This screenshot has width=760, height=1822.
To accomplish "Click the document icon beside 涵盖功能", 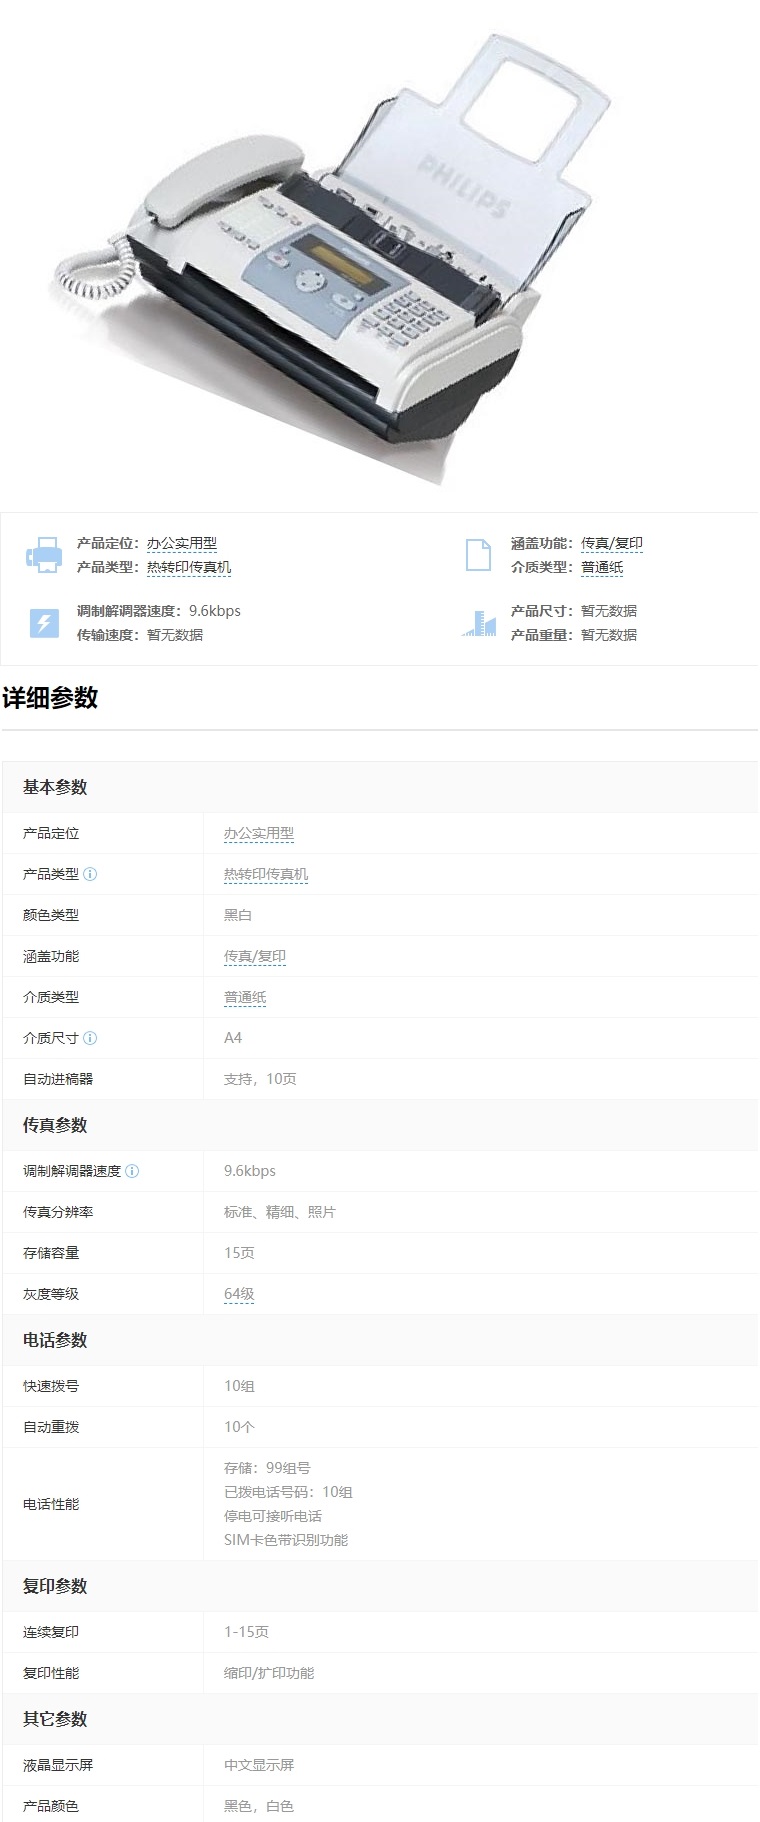I will 479,555.
